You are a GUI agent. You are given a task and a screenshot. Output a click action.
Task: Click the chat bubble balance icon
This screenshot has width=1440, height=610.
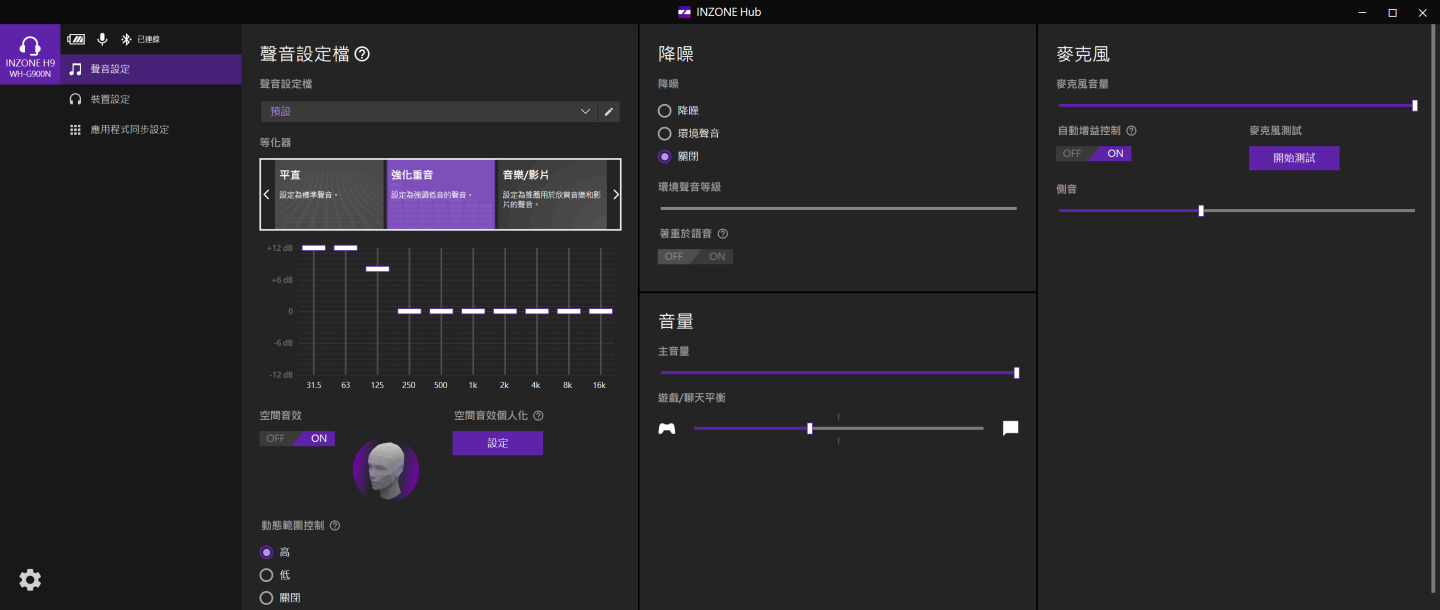tap(1010, 428)
